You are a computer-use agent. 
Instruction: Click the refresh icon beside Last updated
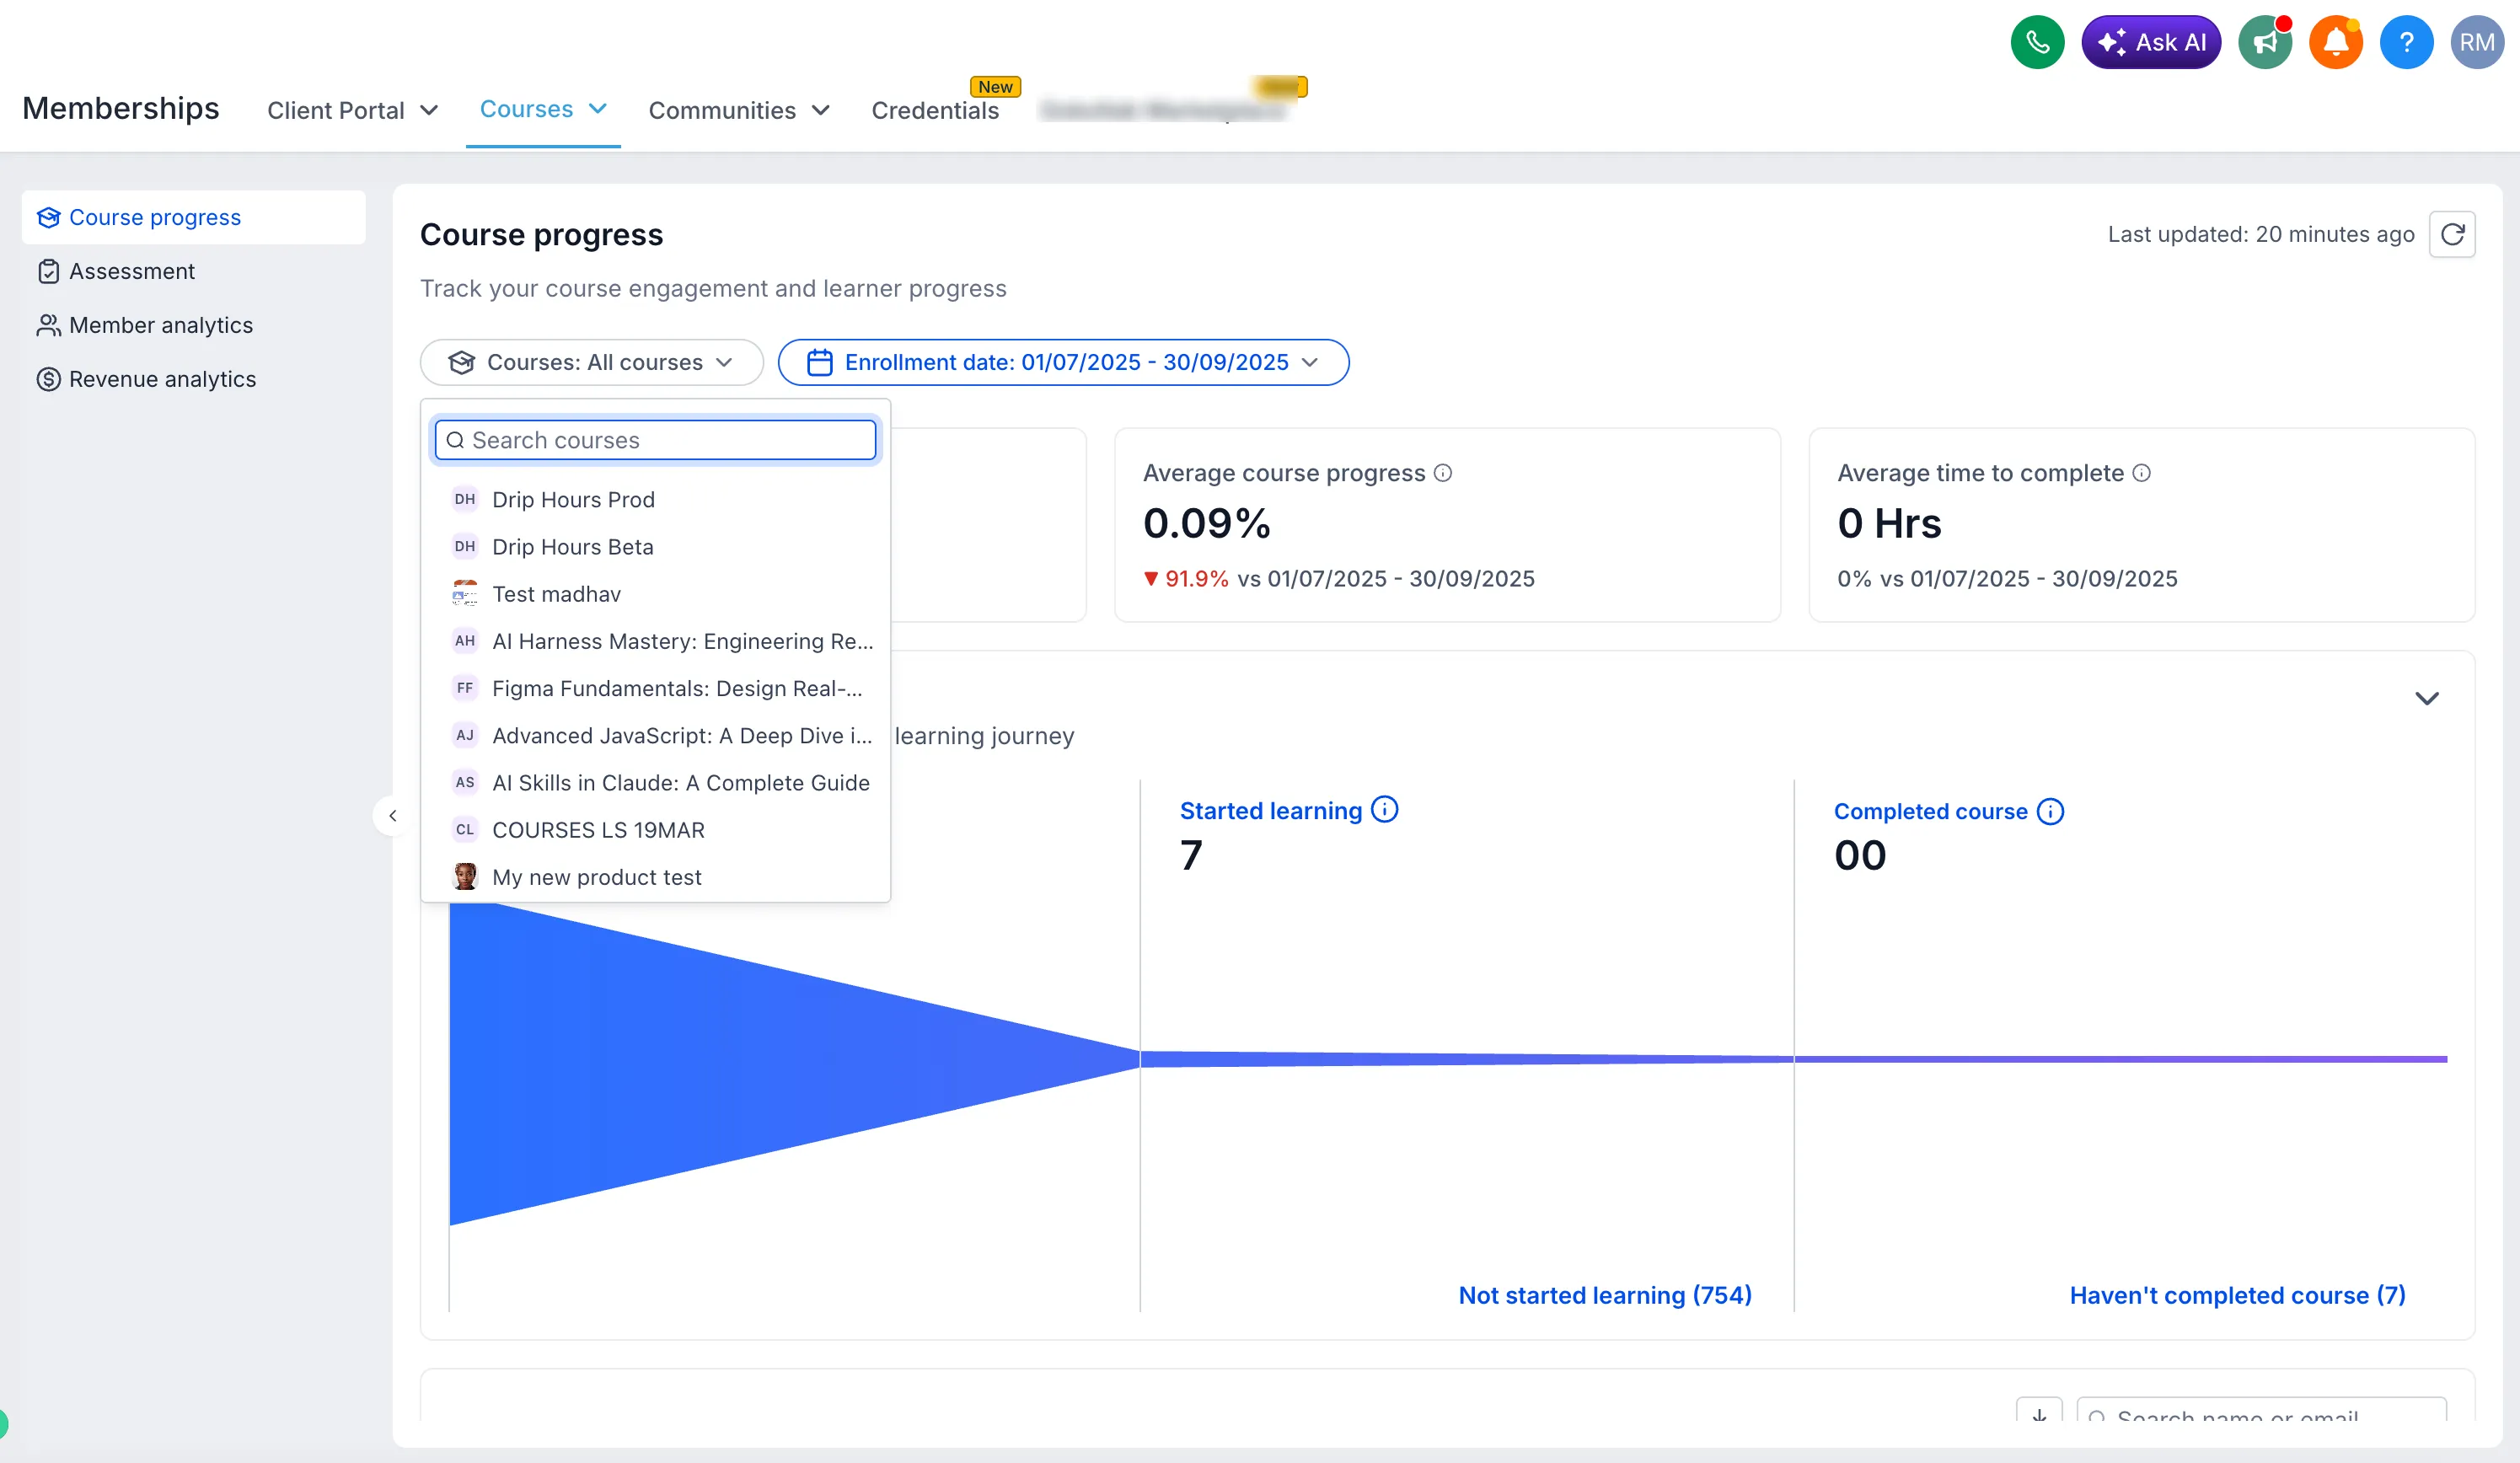pyautogui.click(x=2452, y=234)
